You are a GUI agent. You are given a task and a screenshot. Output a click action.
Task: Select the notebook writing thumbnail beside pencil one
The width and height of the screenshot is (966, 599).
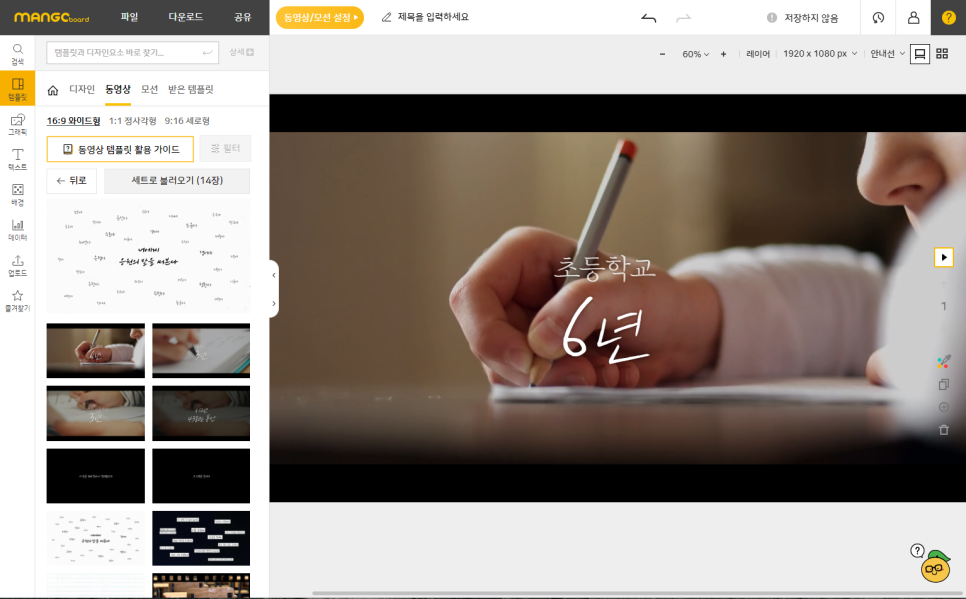click(x=201, y=351)
